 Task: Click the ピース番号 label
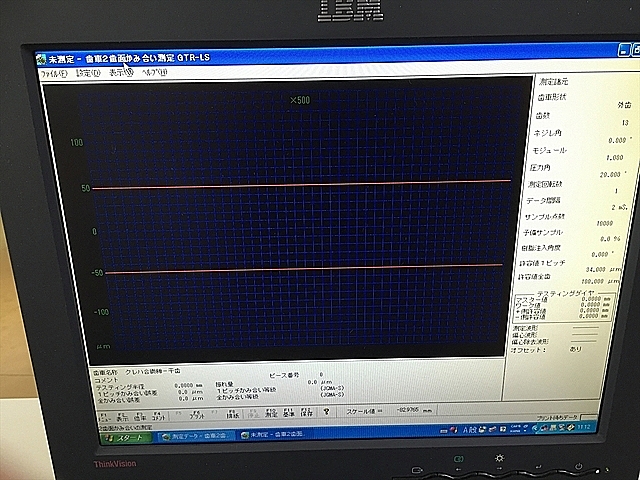(284, 375)
